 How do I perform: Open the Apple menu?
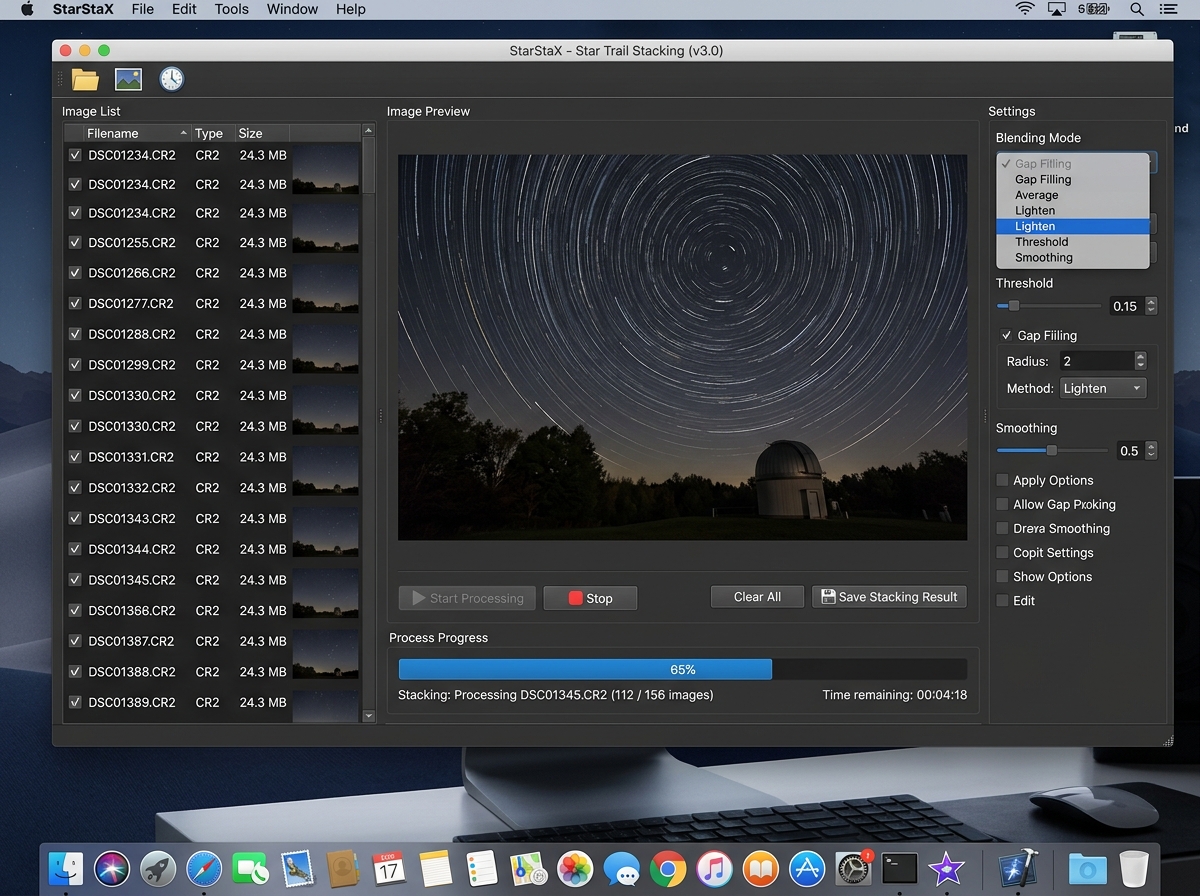coord(27,9)
